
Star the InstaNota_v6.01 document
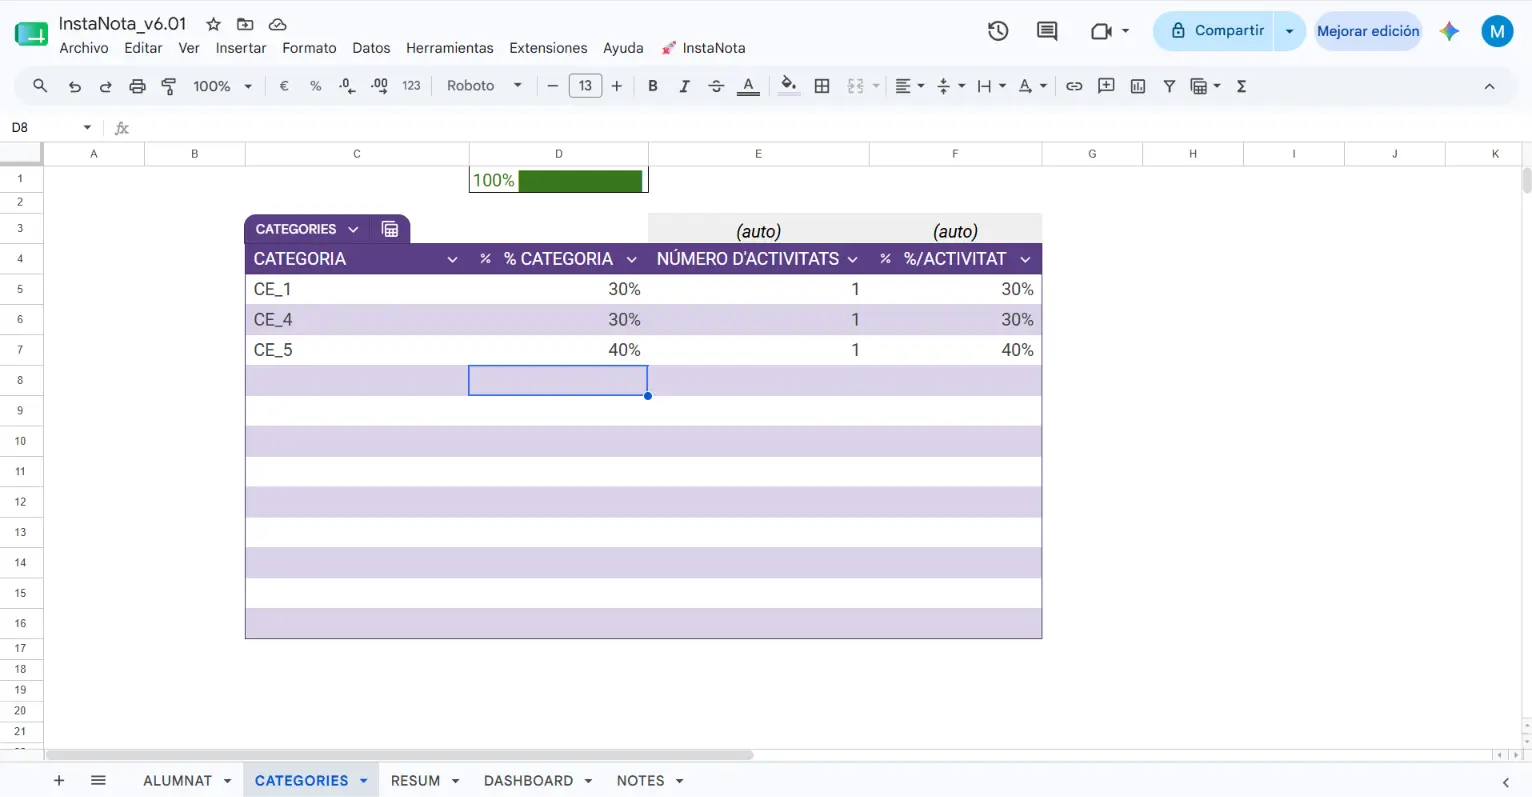point(213,24)
